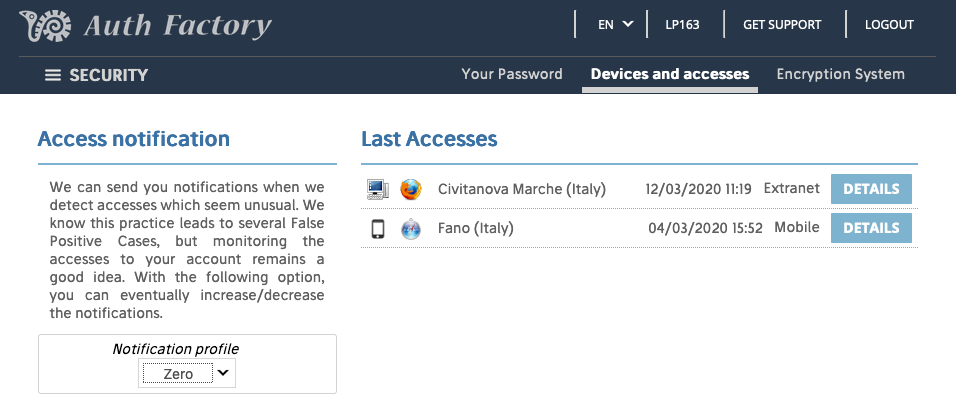Click the desktop computer device icon
956x410 pixels.
click(x=377, y=189)
